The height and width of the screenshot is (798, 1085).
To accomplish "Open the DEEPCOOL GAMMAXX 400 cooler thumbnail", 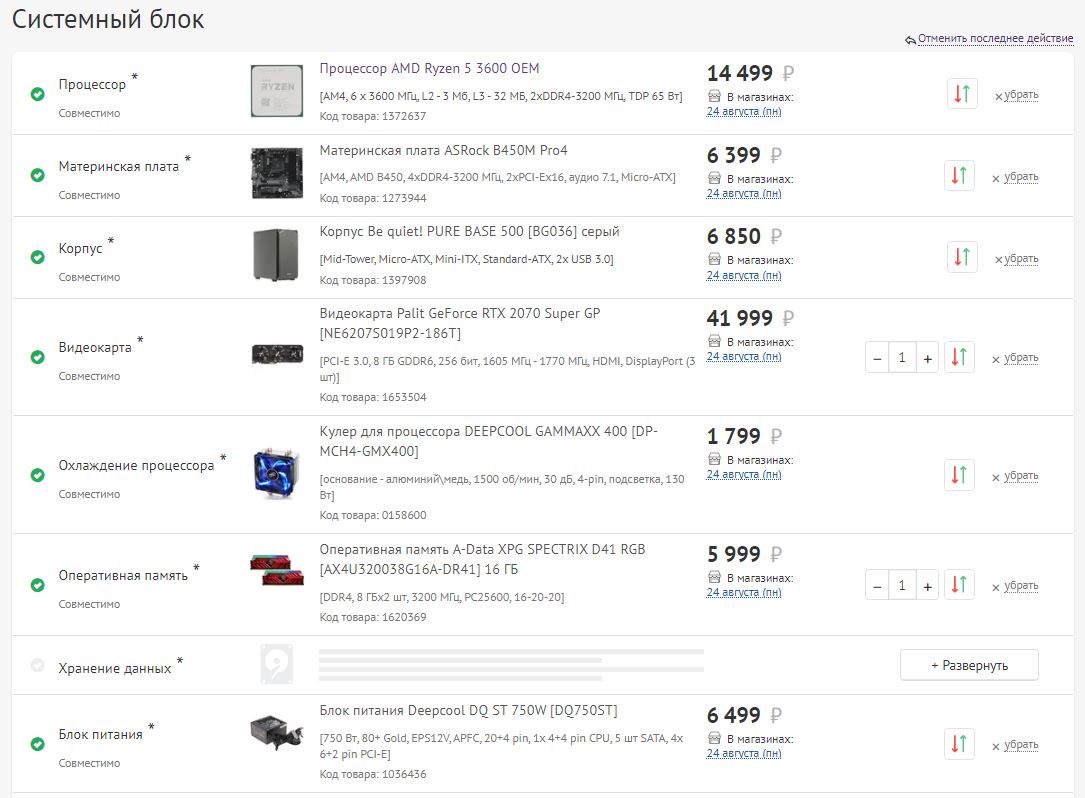I will (277, 475).
